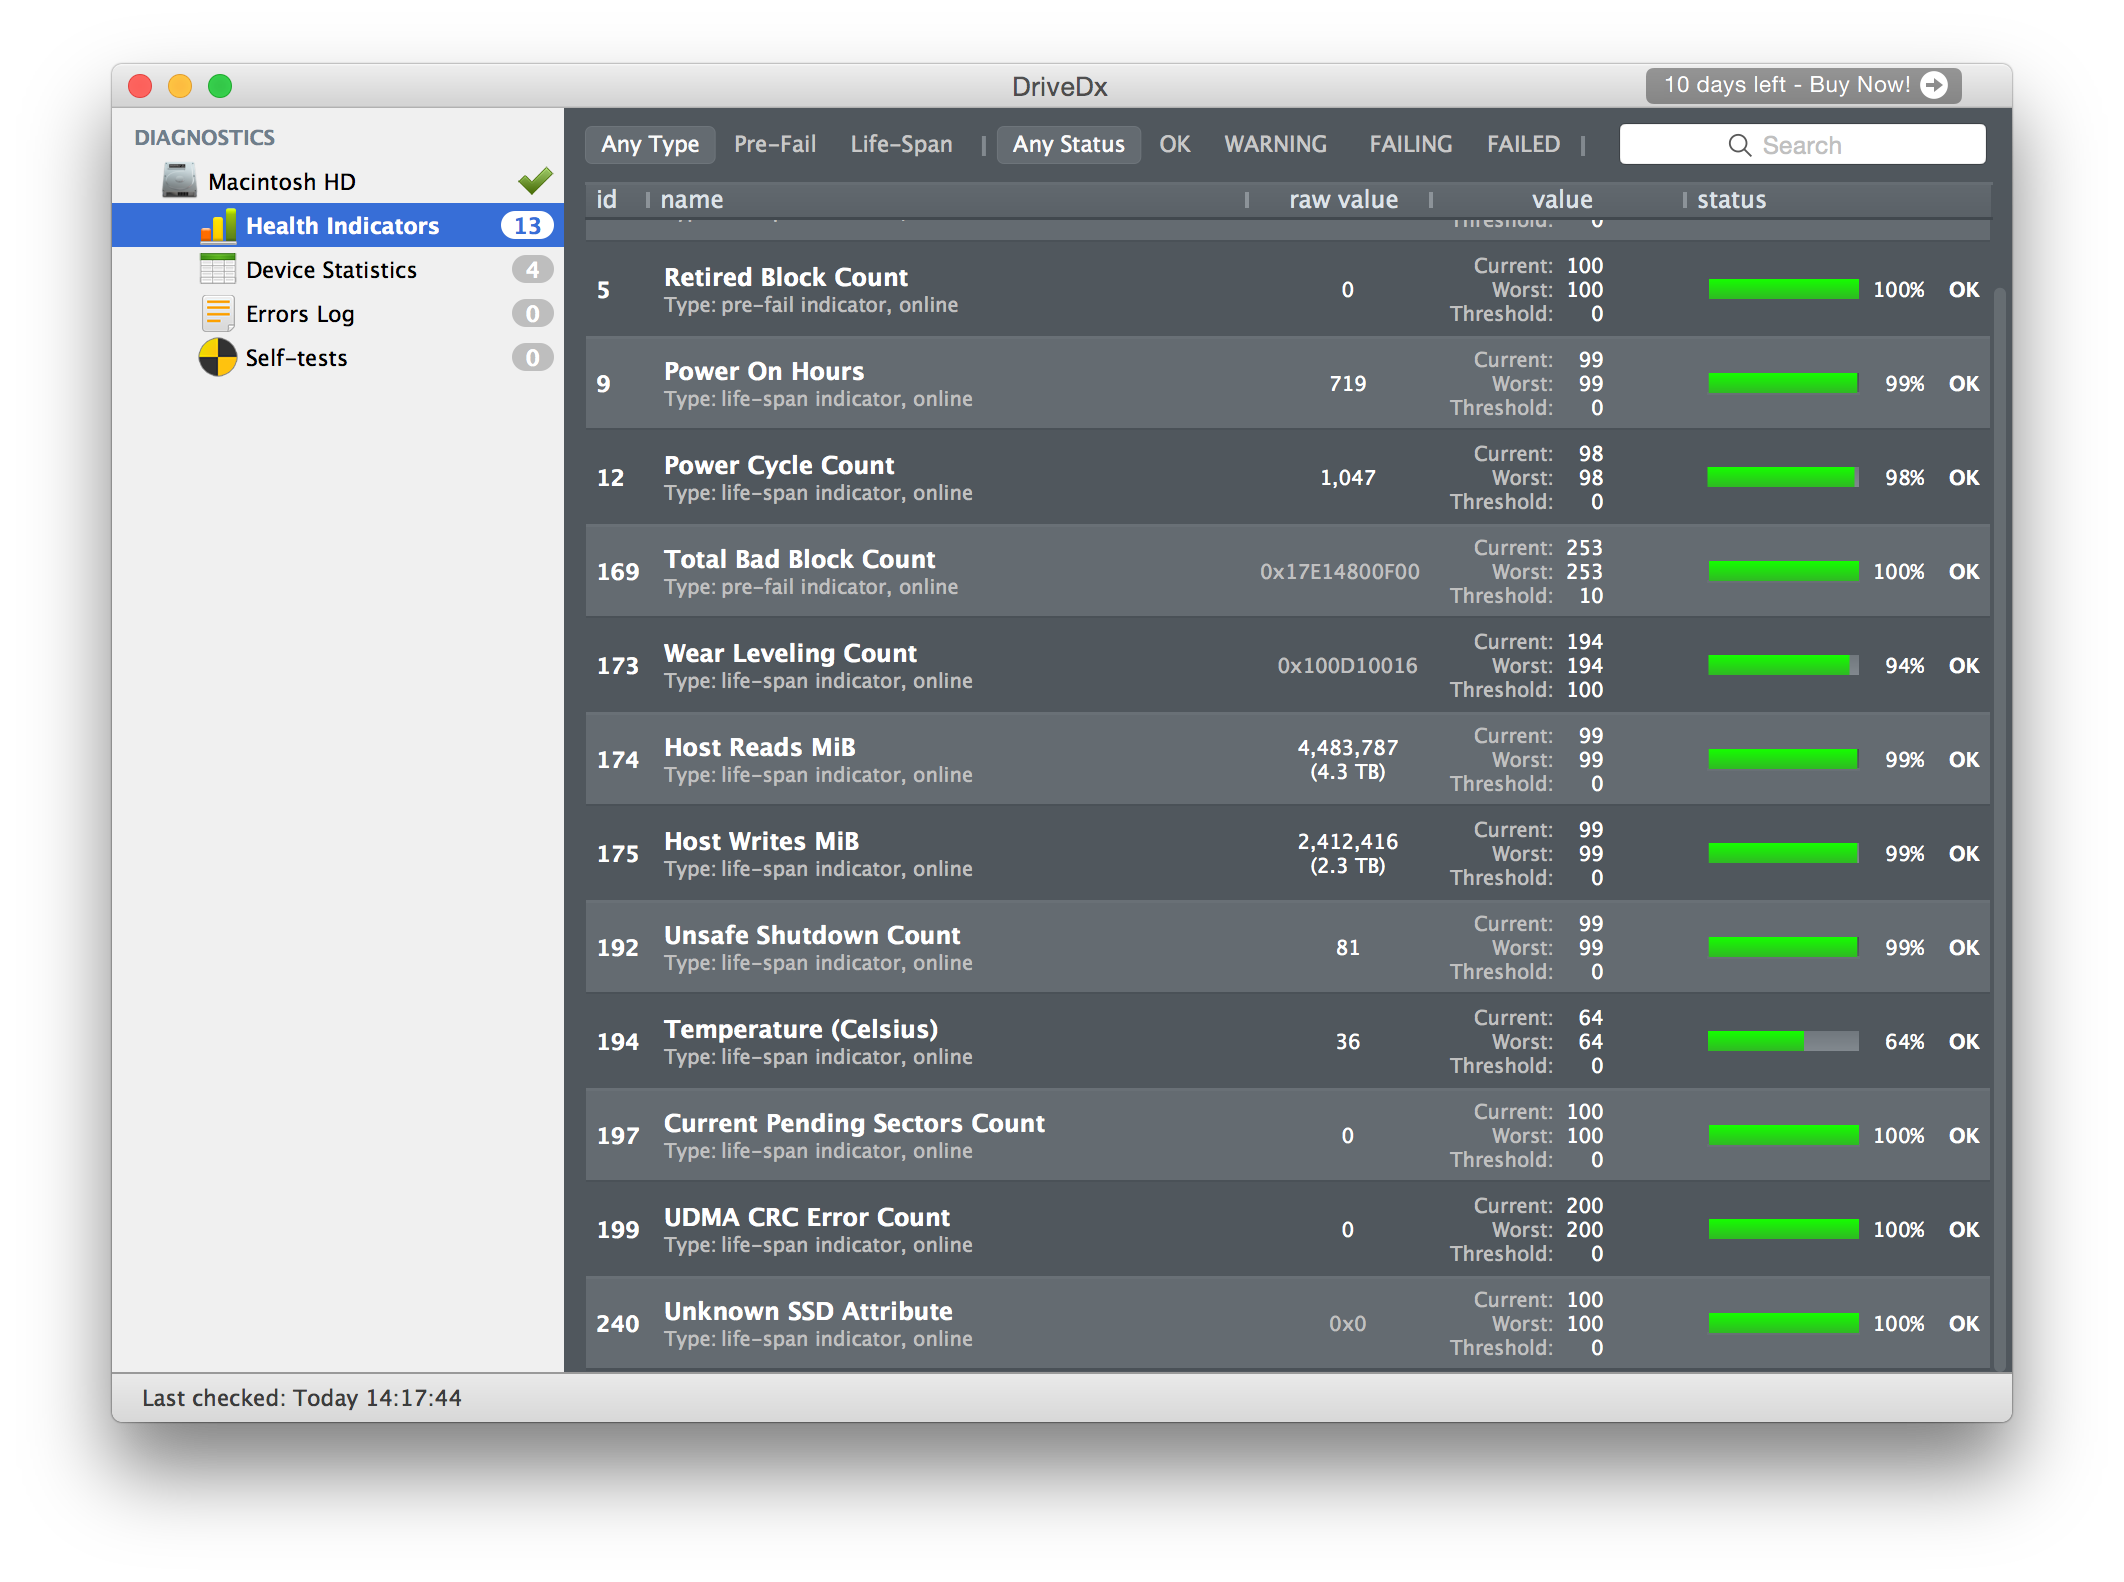Open the Health Indicators section
The width and height of the screenshot is (2124, 1582).
coord(338,226)
